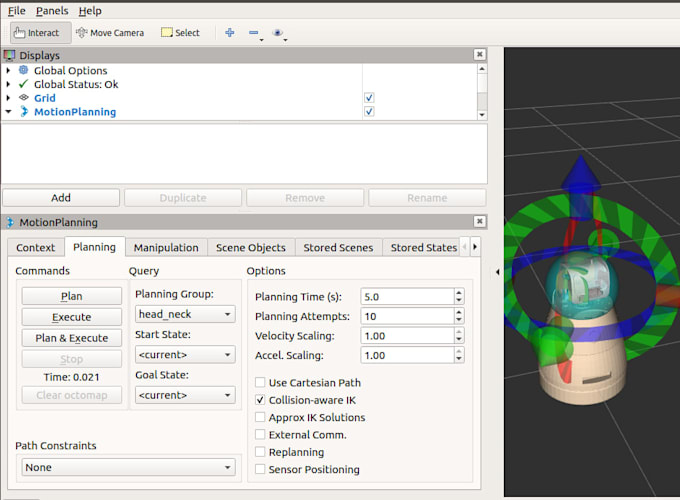Decrease Planning Attempts with the down arrow

coord(459,320)
